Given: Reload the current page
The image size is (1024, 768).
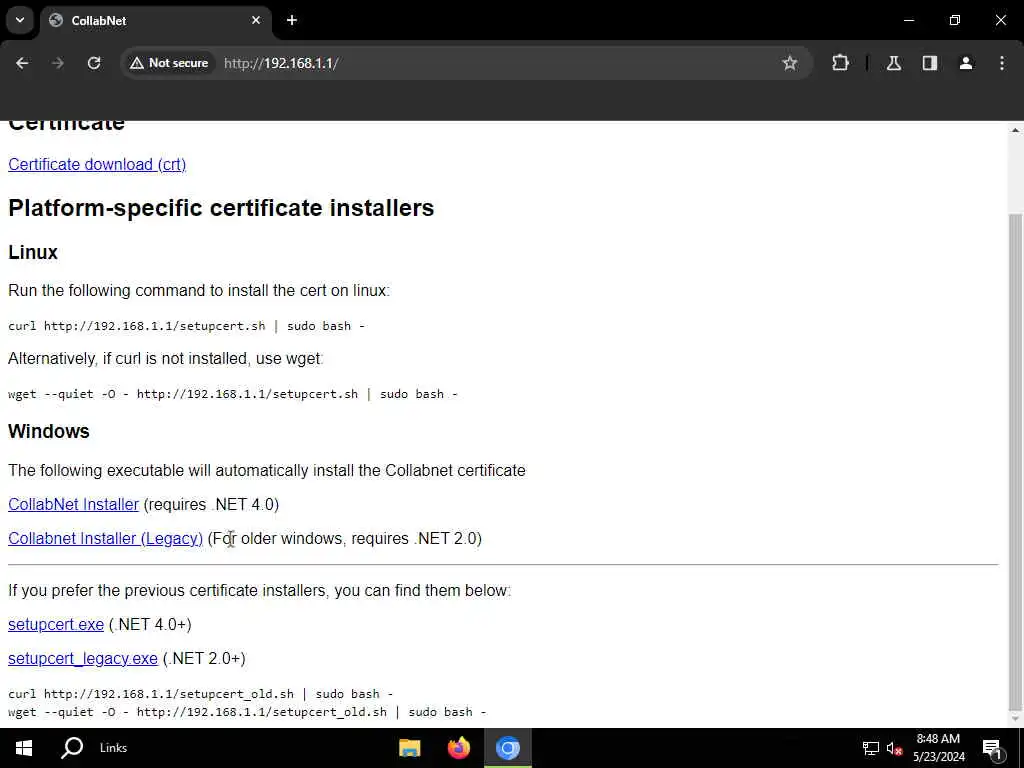Looking at the screenshot, I should 94,63.
